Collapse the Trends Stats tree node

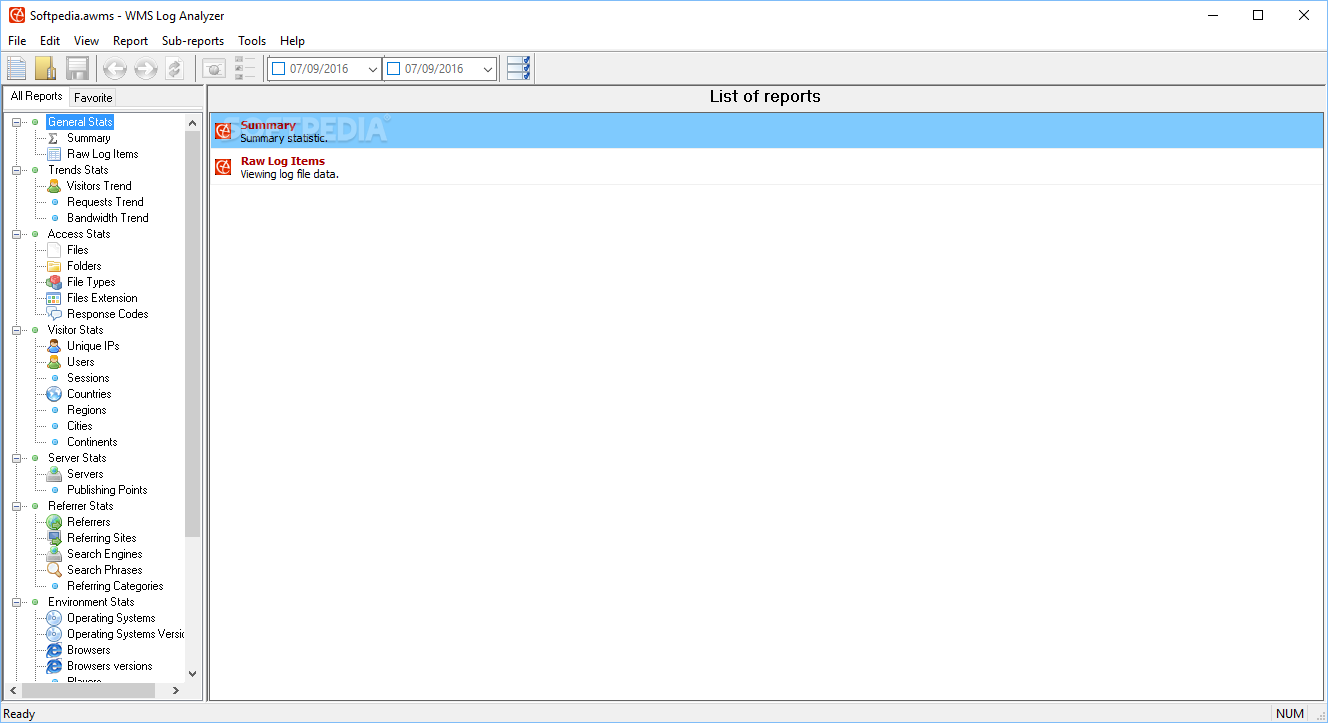(x=16, y=170)
